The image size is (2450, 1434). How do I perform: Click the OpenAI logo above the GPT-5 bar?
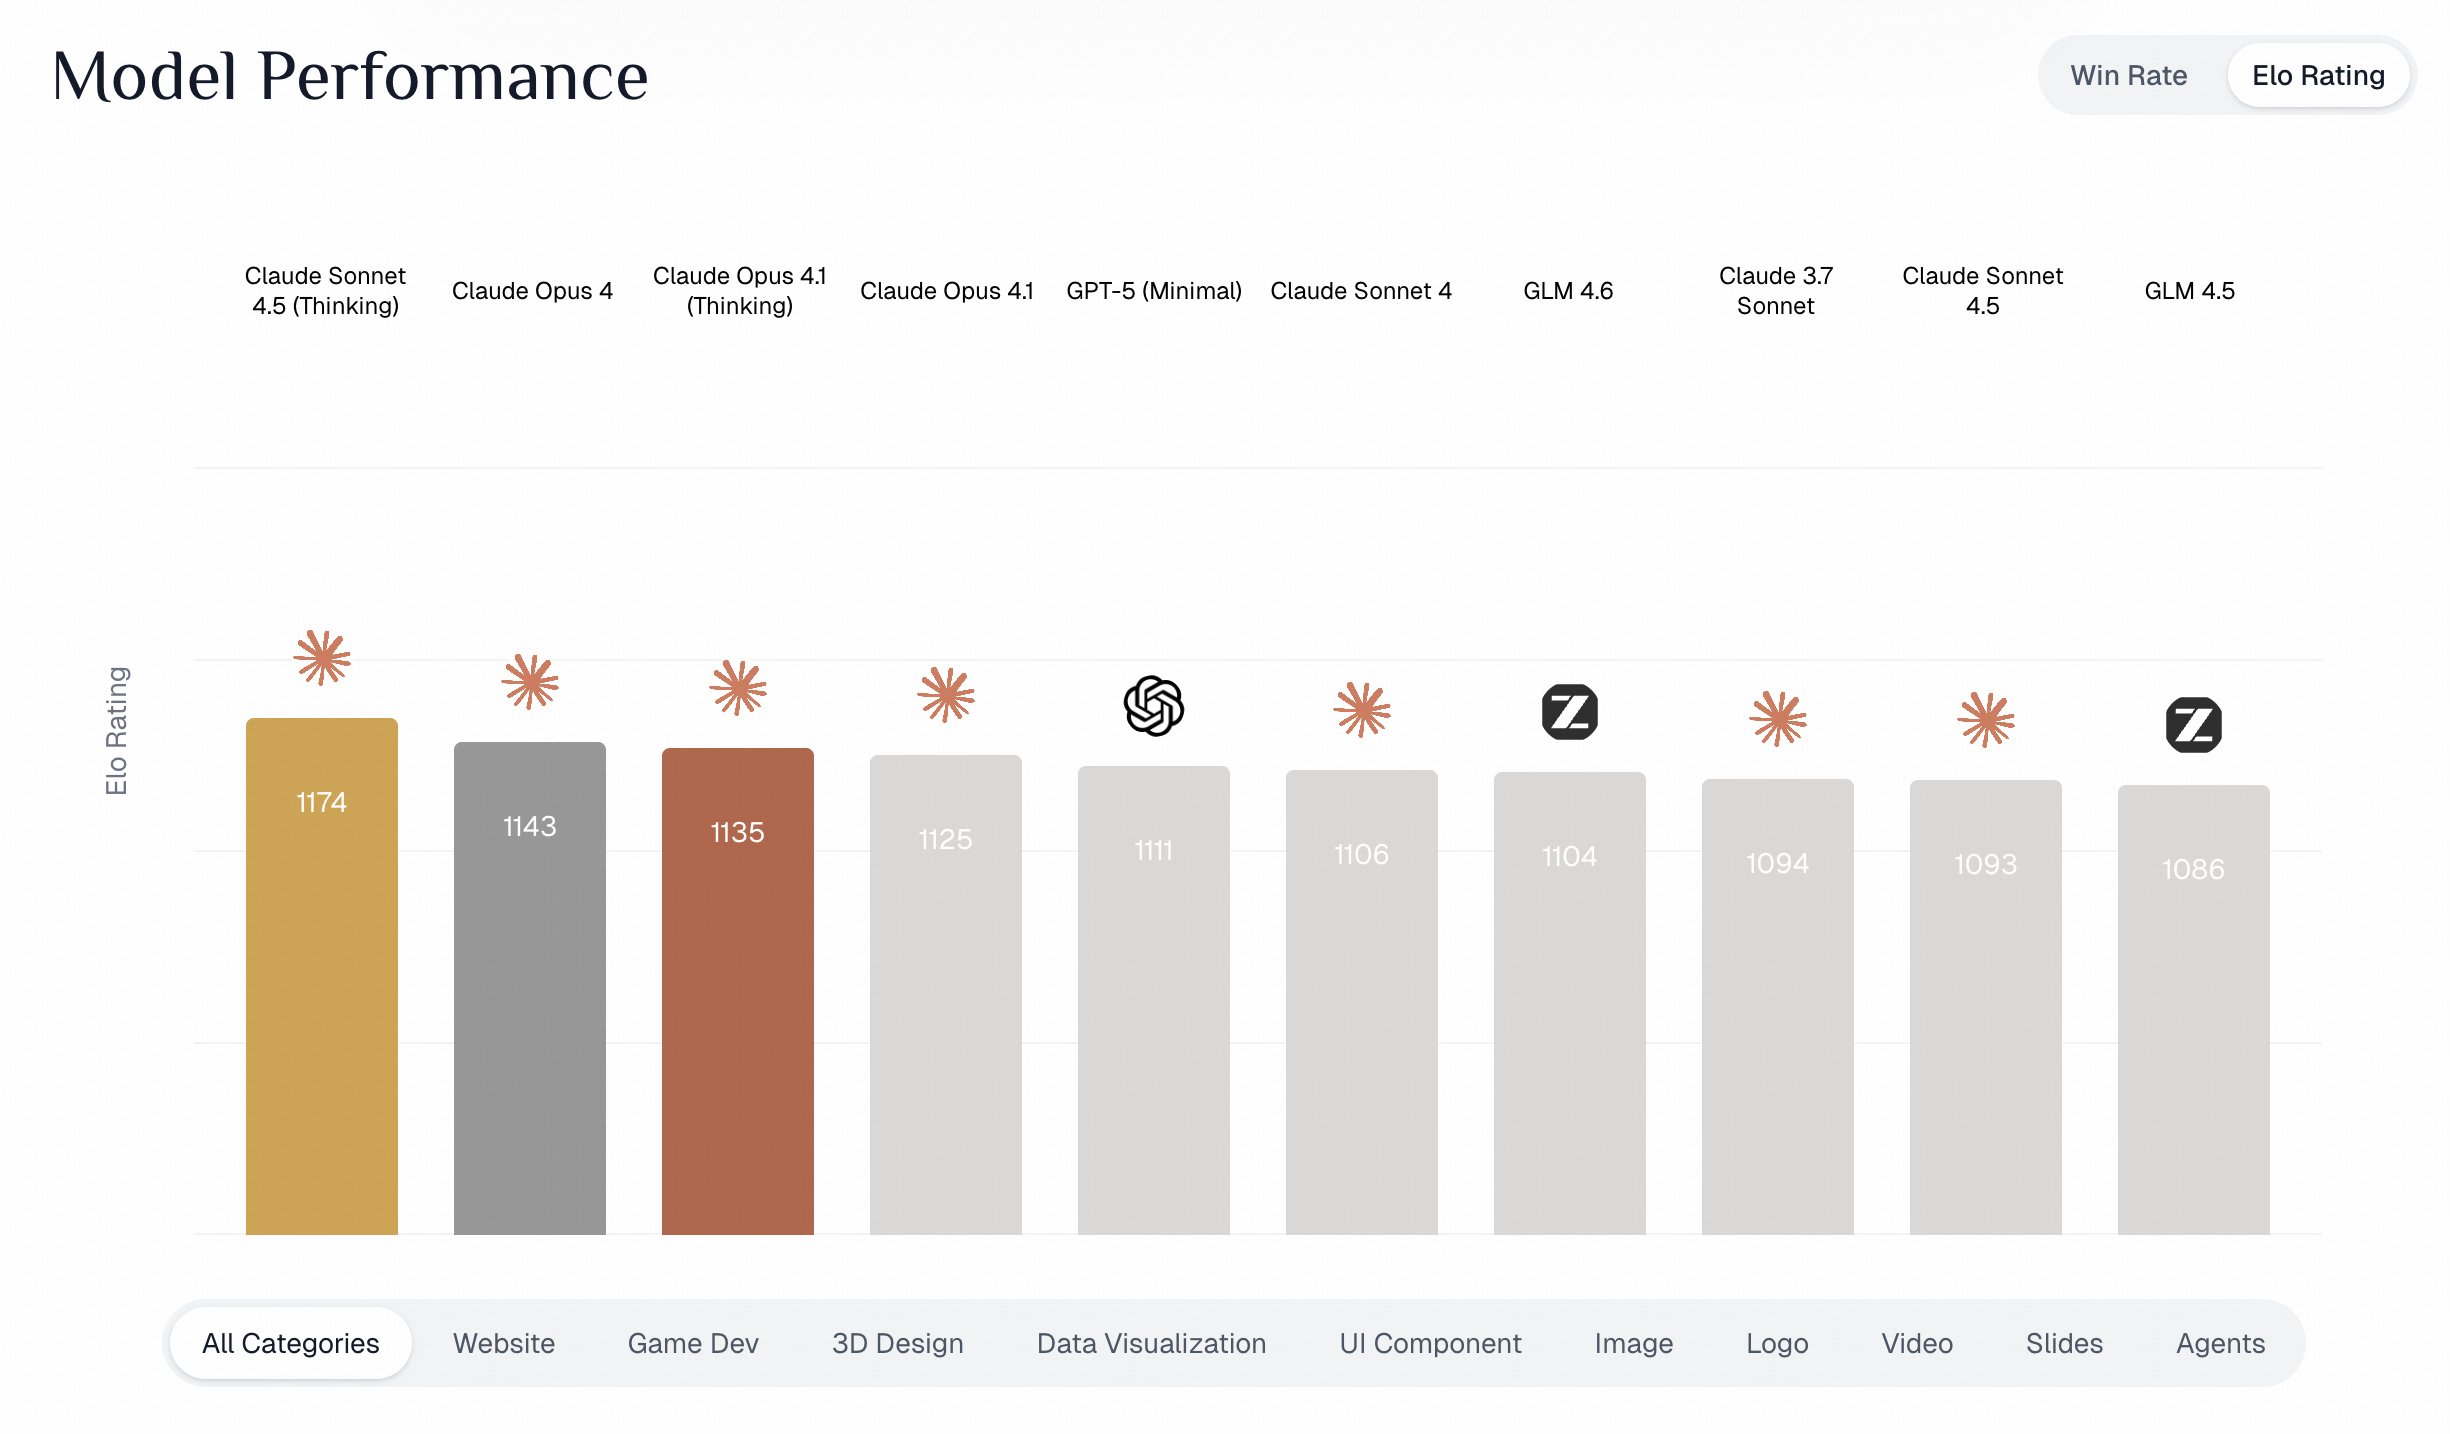pyautogui.click(x=1153, y=705)
